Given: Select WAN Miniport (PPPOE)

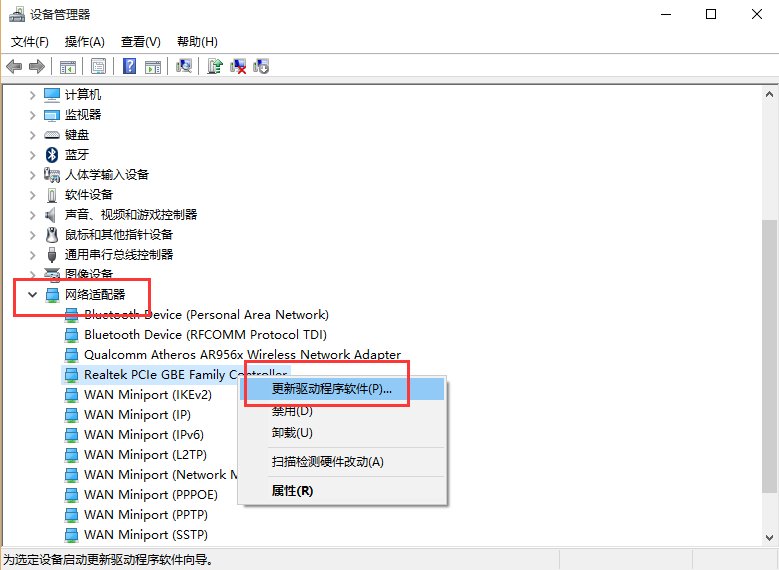Looking at the screenshot, I should click(151, 495).
